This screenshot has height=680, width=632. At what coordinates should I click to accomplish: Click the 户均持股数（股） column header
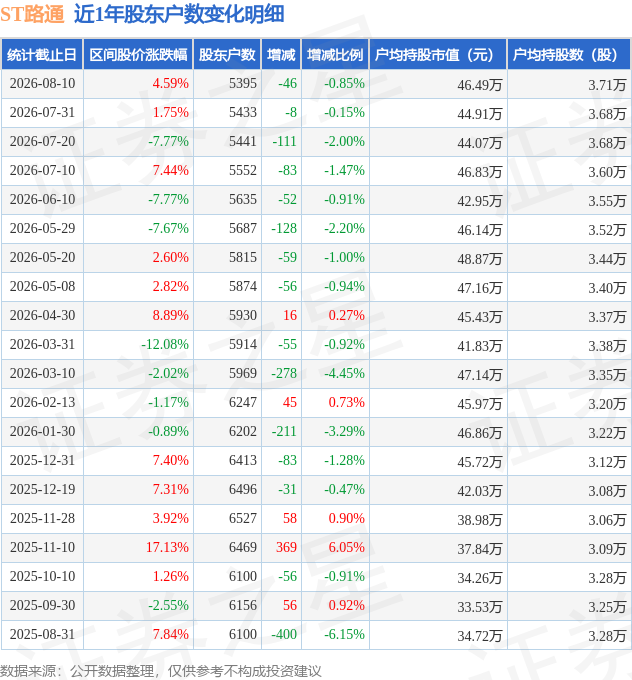coord(569,55)
